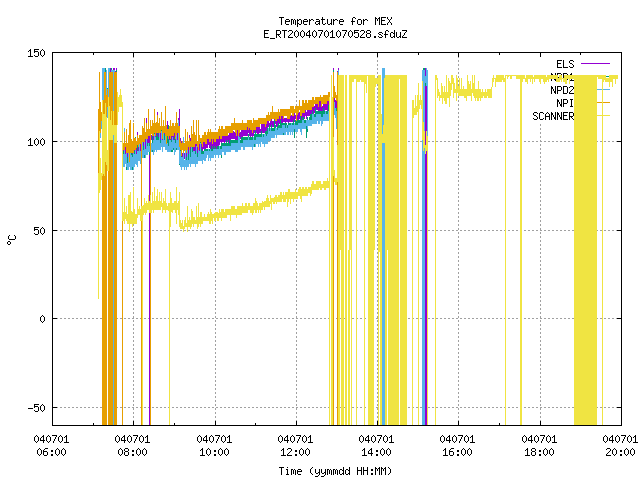The image size is (640, 480).
Task: Click the x-axis label '040701 14:00'
Action: (376, 446)
